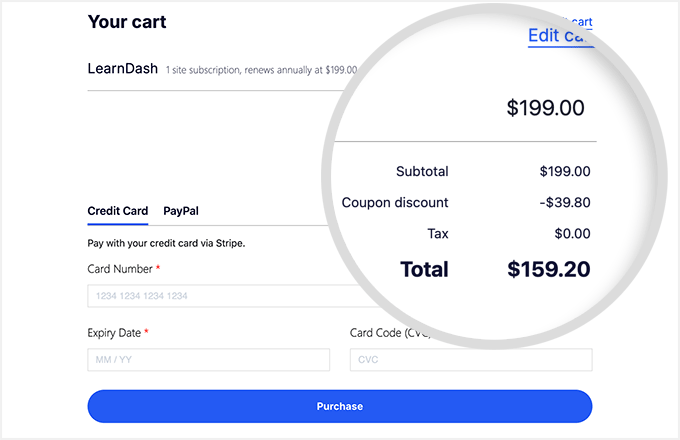This screenshot has width=680, height=440.
Task: Click the -$39.80 coupon discount amount
Action: pyautogui.click(x=565, y=203)
